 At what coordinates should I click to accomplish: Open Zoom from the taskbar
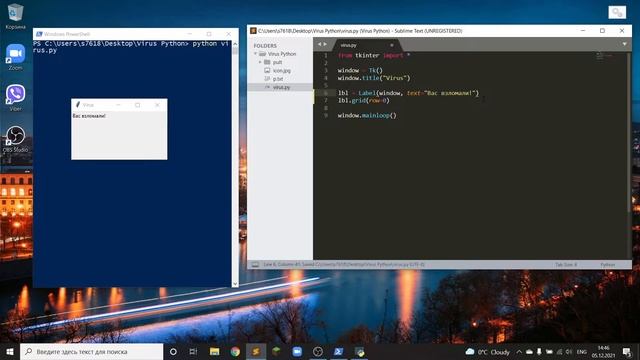pos(297,351)
